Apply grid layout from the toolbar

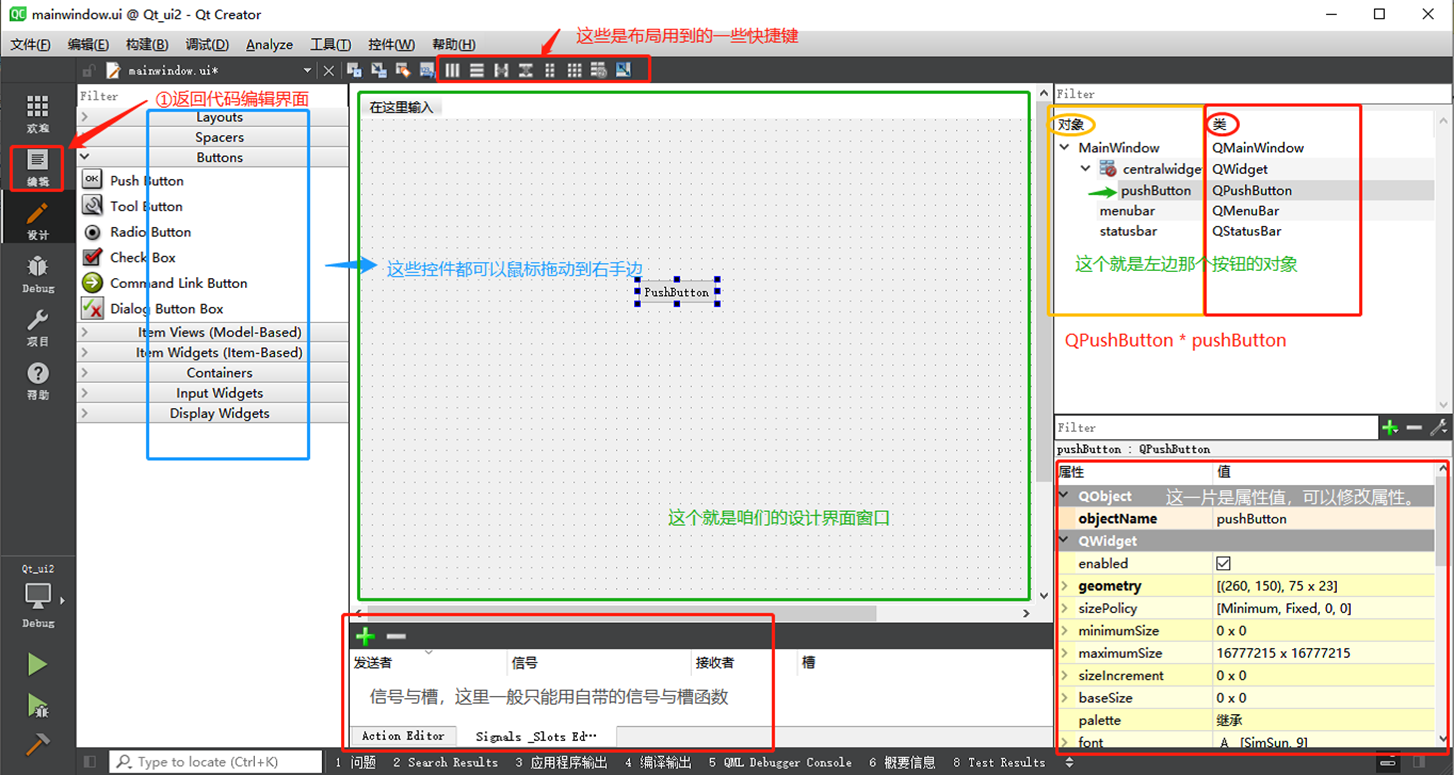(574, 70)
